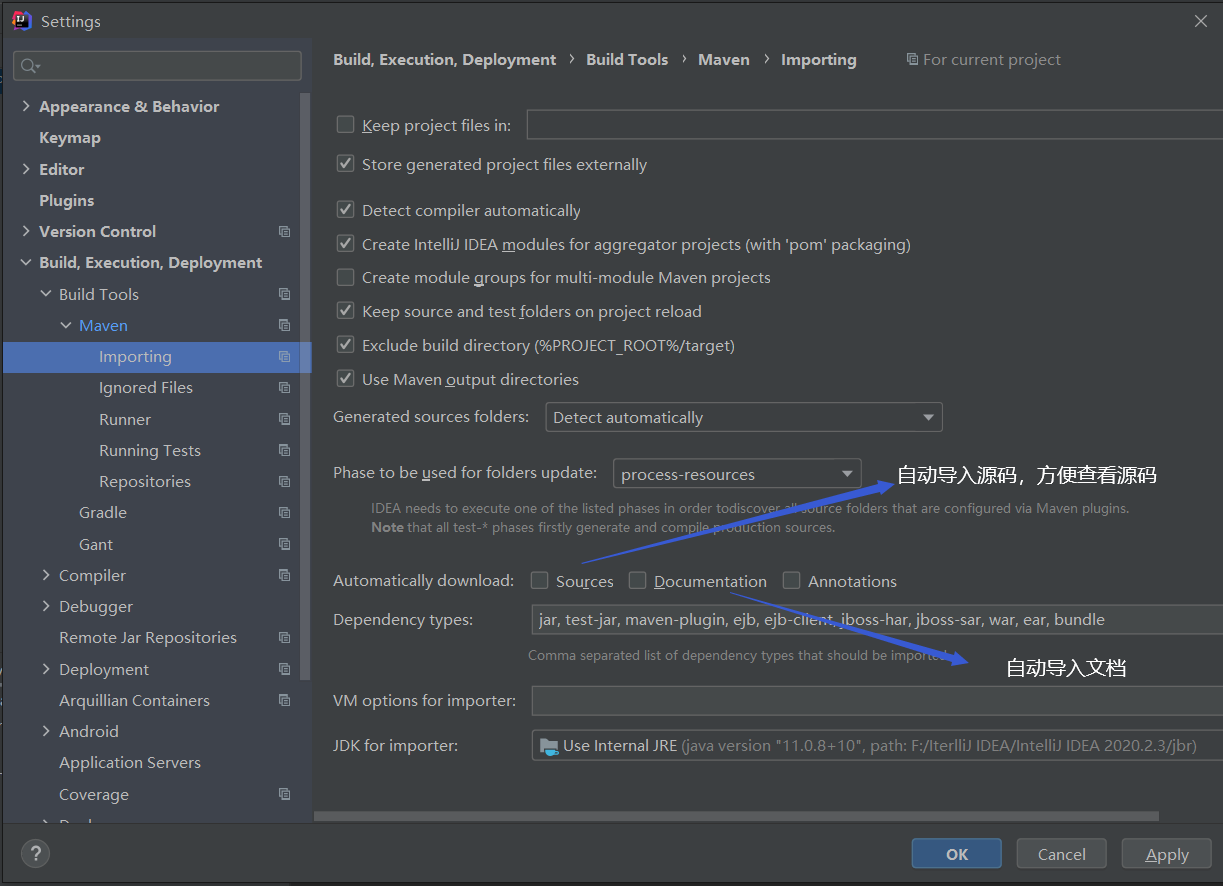This screenshot has height=886, width=1223.
Task: Select Runner under Maven settings
Action: pyautogui.click(x=125, y=420)
